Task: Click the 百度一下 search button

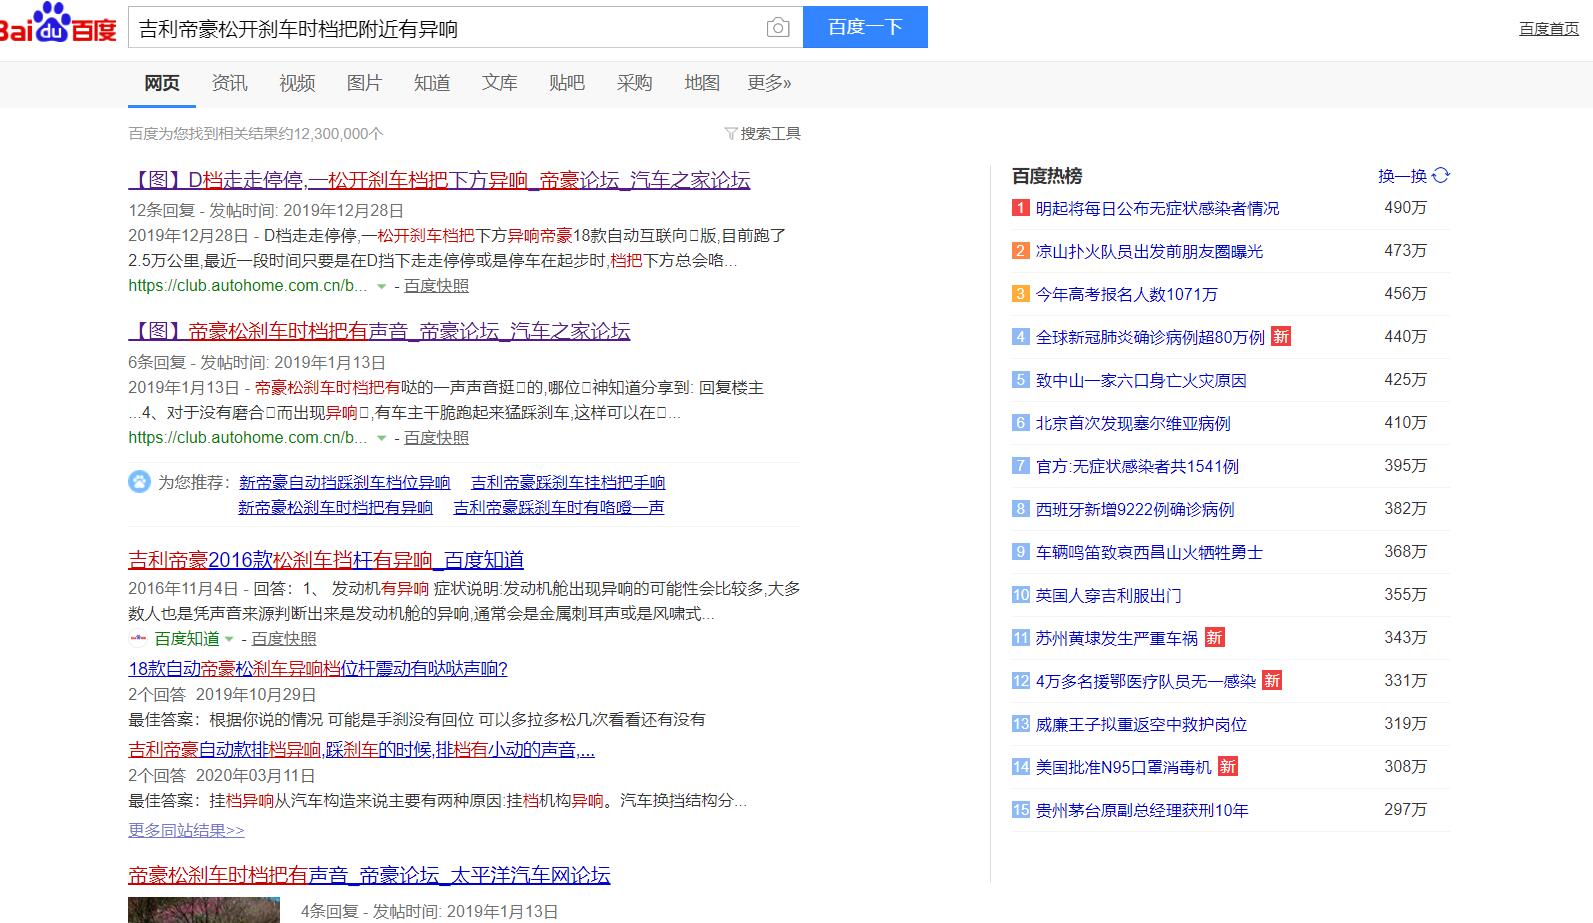Action: coord(865,27)
